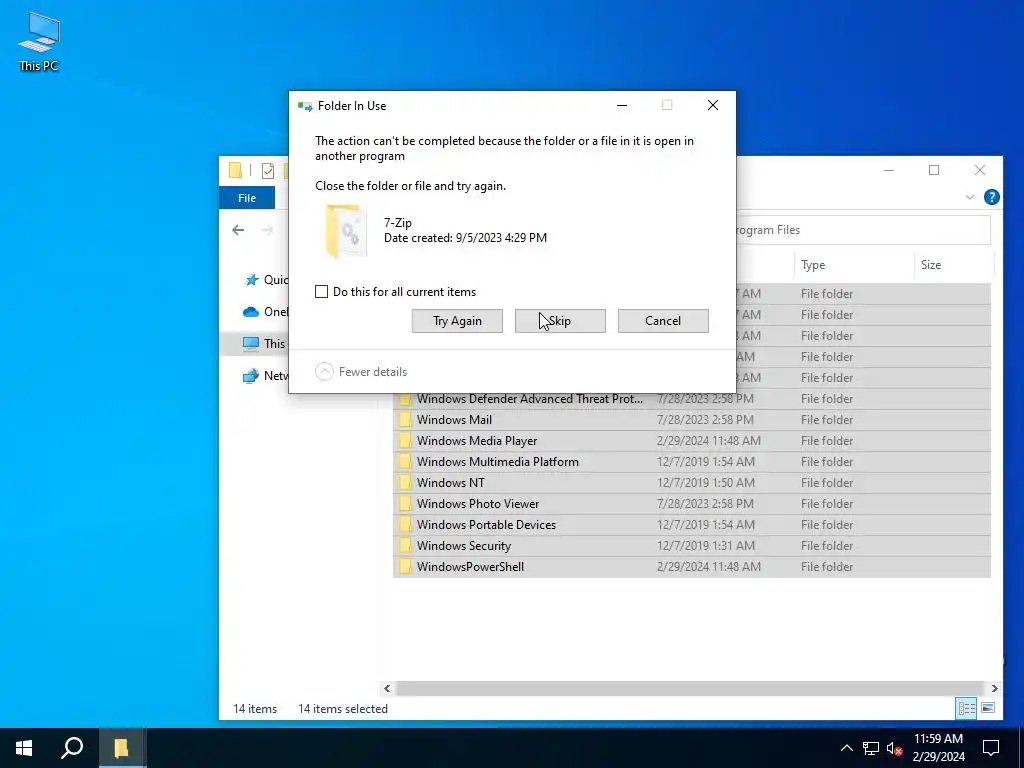This screenshot has width=1024, height=768.
Task: Click the 7-Zip folder icon in dialog
Action: [346, 231]
